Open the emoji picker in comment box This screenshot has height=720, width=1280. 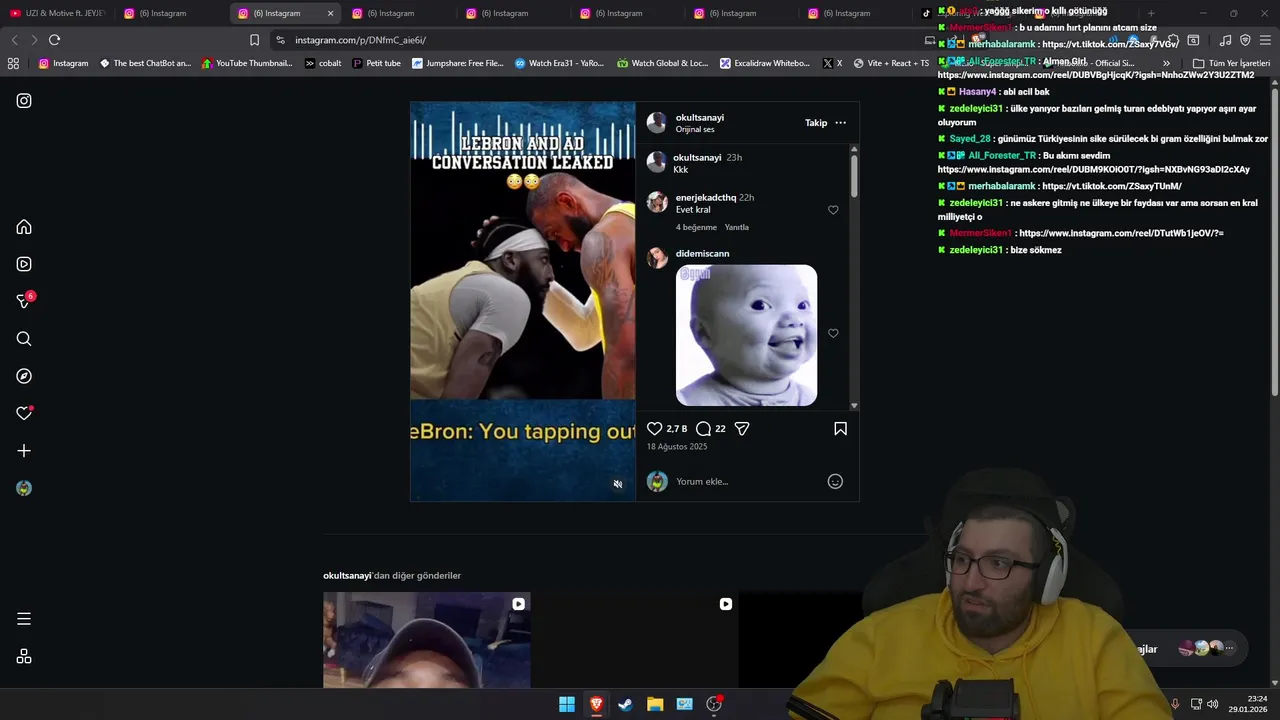coord(835,481)
